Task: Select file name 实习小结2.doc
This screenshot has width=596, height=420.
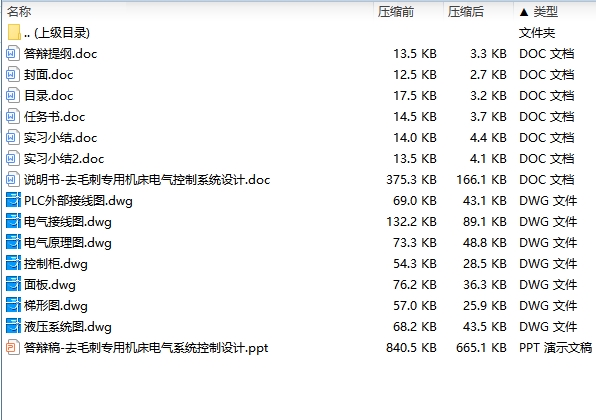Action: pyautogui.click(x=64, y=158)
